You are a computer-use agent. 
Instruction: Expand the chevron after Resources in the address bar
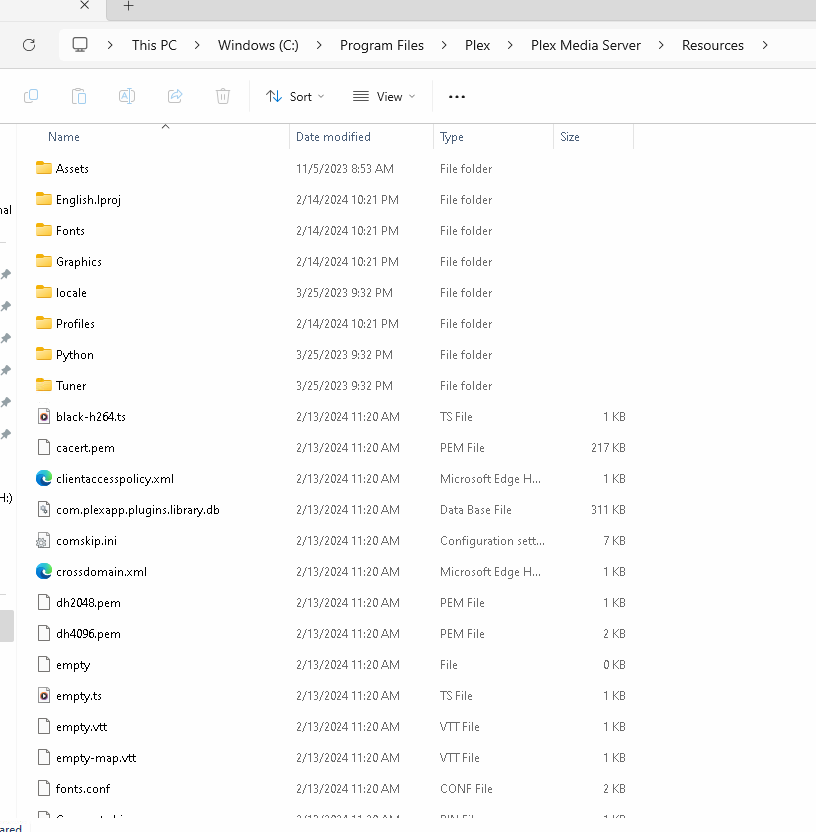tap(765, 45)
